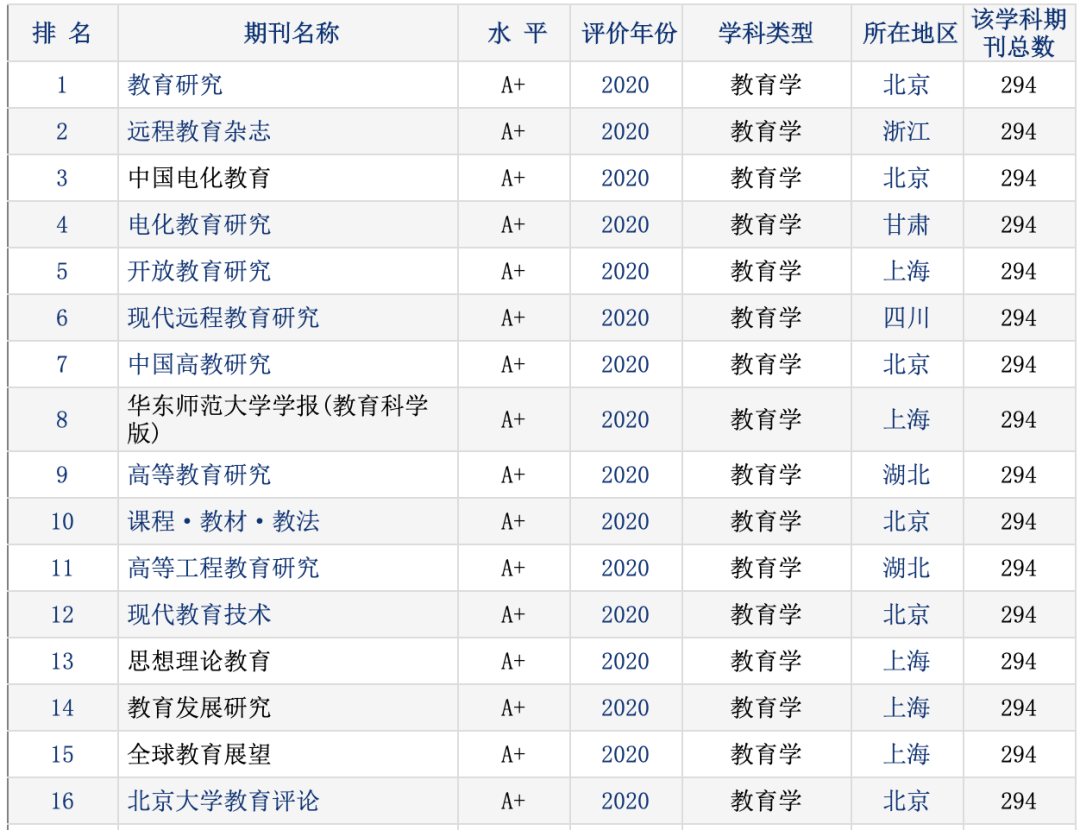Select the 教育发展研究 journal name
Screen dimensions: 1080x830
tap(199, 707)
